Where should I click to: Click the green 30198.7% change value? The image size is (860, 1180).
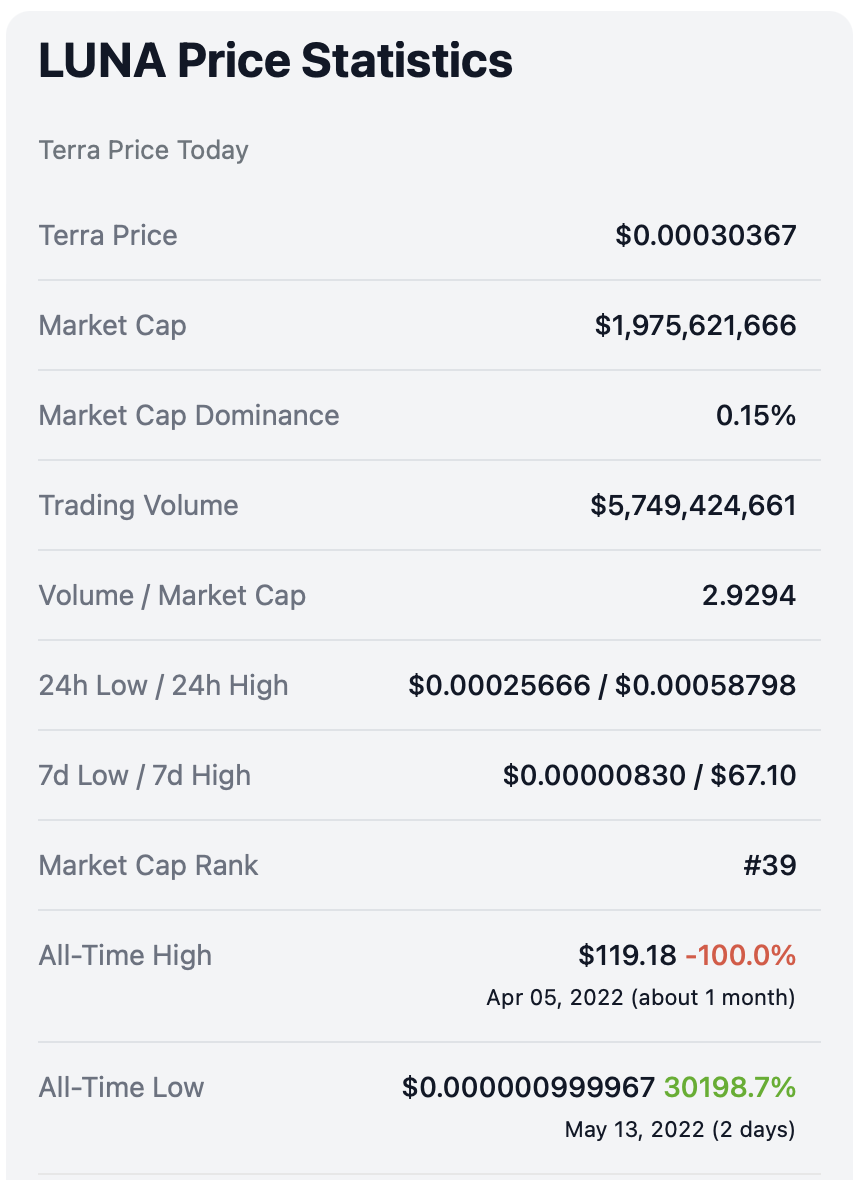click(731, 1088)
